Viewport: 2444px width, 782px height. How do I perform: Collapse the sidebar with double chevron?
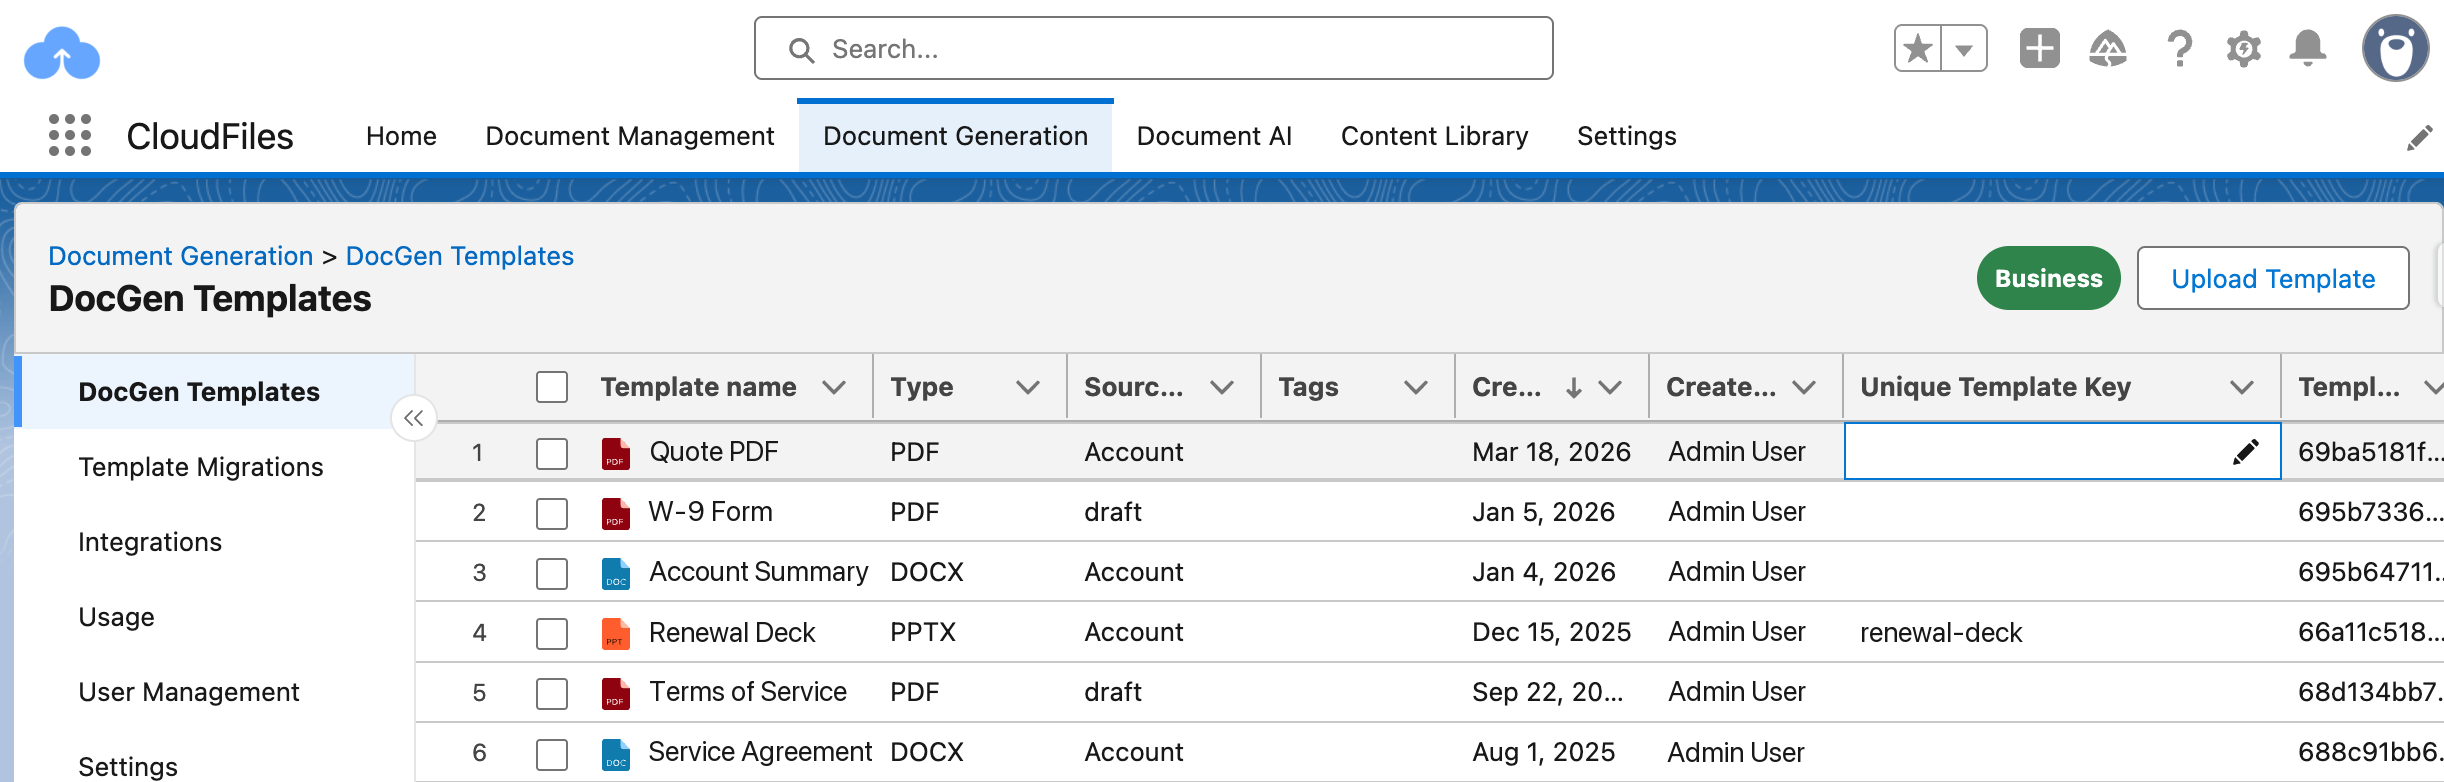pyautogui.click(x=414, y=418)
